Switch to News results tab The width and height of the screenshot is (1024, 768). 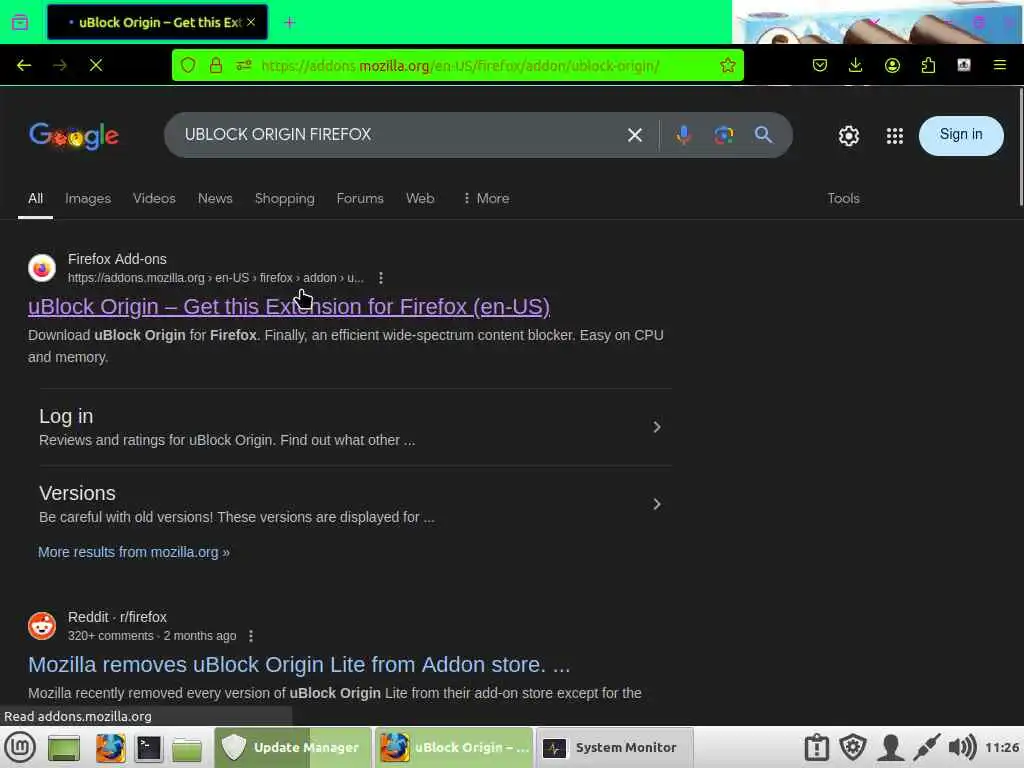coord(215,199)
